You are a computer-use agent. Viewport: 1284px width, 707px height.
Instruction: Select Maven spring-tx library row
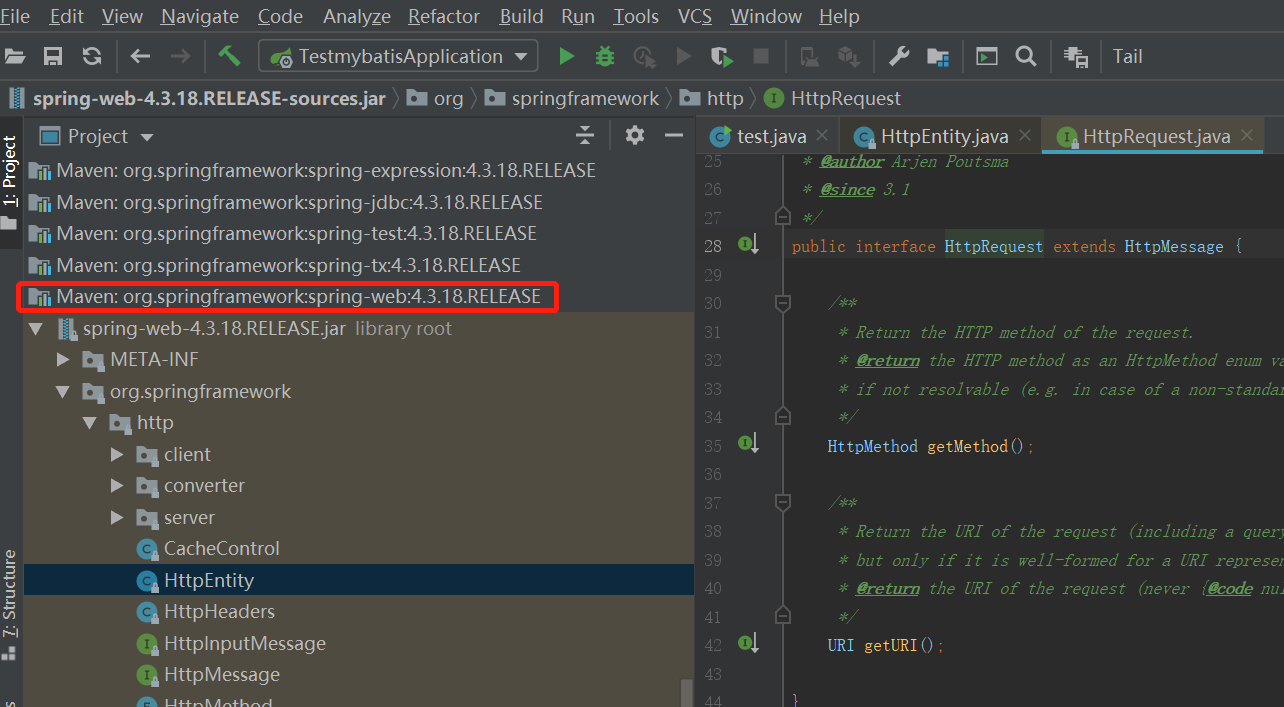tap(359, 265)
